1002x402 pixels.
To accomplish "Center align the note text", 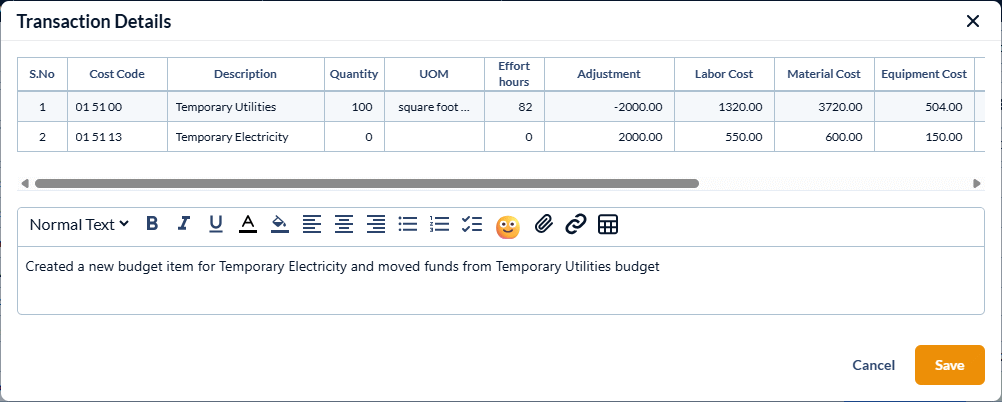I will (x=344, y=224).
